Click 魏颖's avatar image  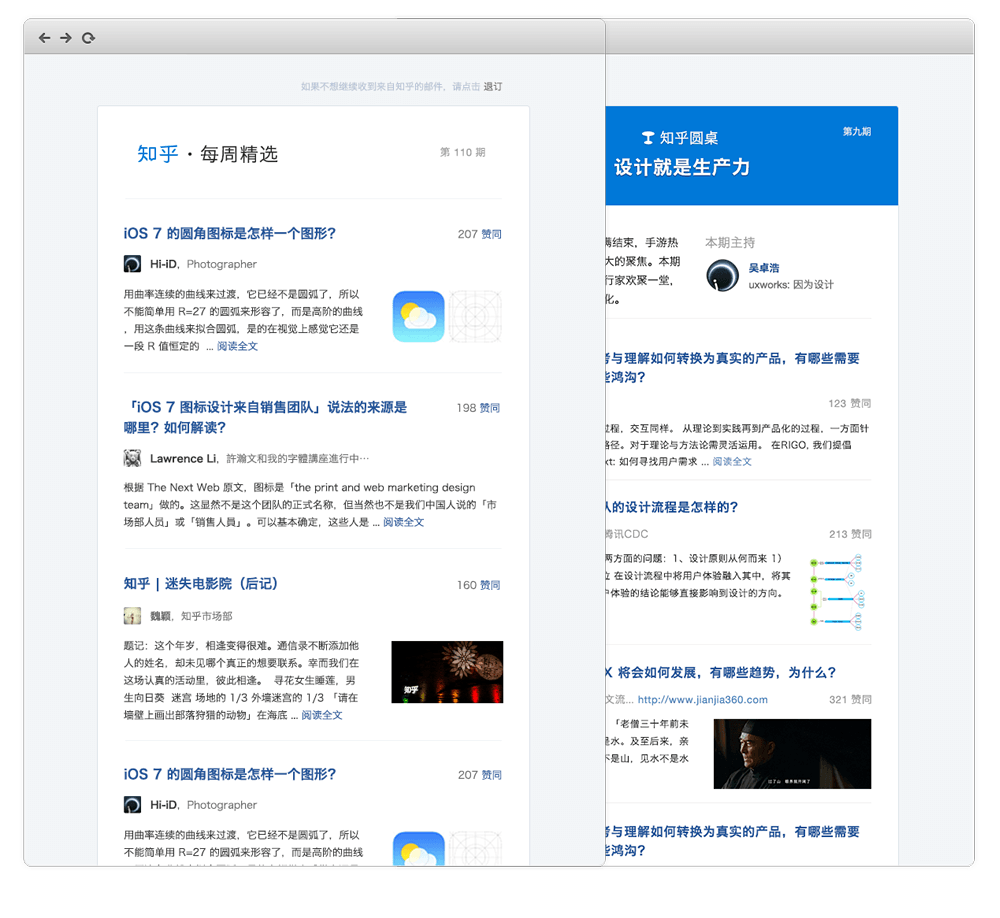tap(132, 616)
